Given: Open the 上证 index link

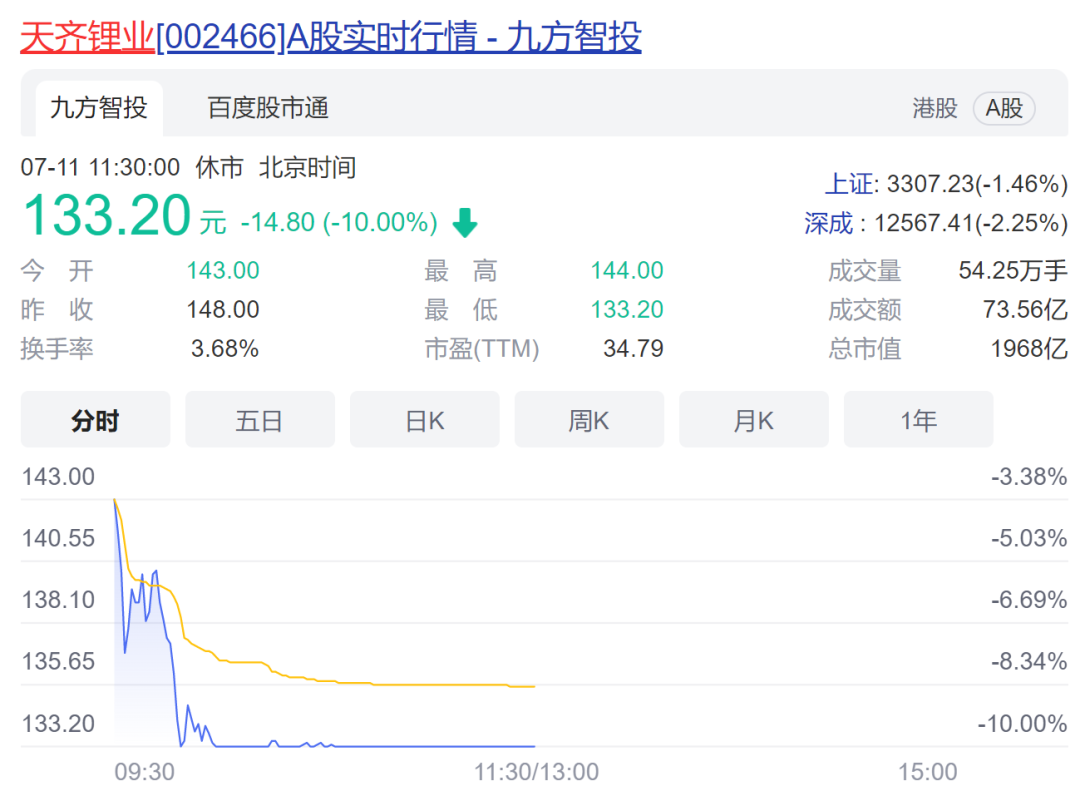Looking at the screenshot, I should pyautogui.click(x=847, y=184).
